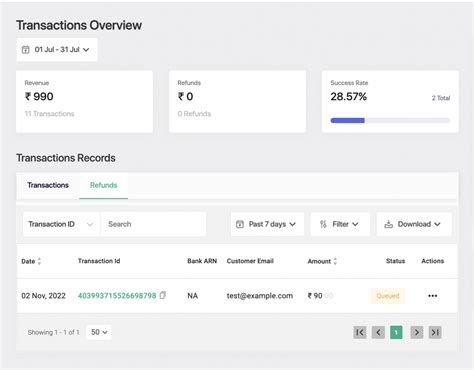474x370 pixels.
Task: Copy the transaction ID with the copy icon
Action: coord(163,295)
